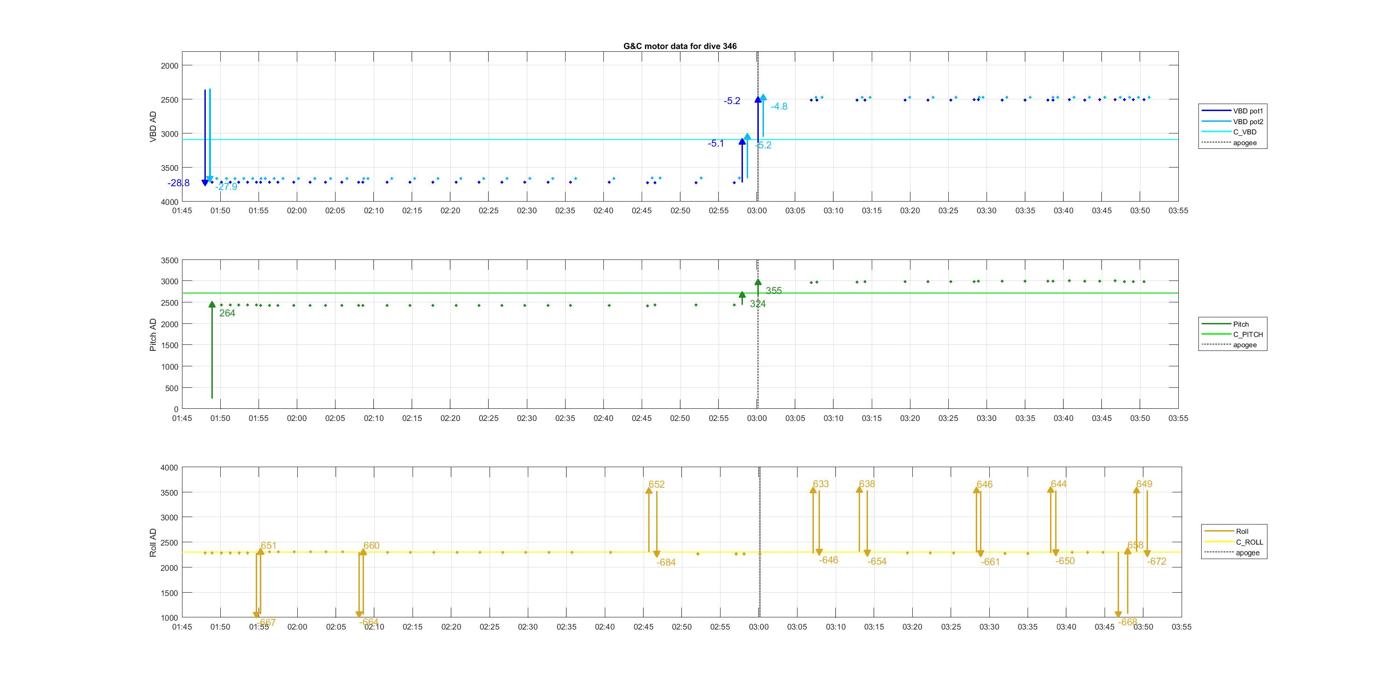Click the "633" roll data label
The height and width of the screenshot is (693, 1400).
tap(821, 484)
